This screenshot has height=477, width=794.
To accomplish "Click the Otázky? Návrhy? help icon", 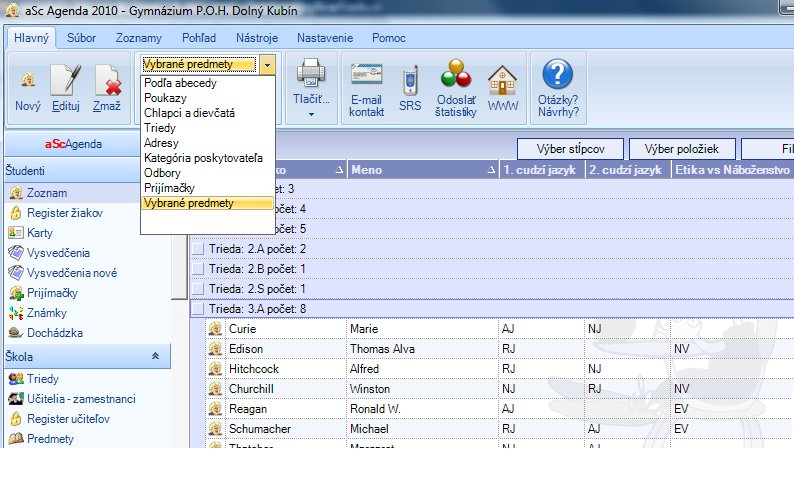I will tap(558, 74).
